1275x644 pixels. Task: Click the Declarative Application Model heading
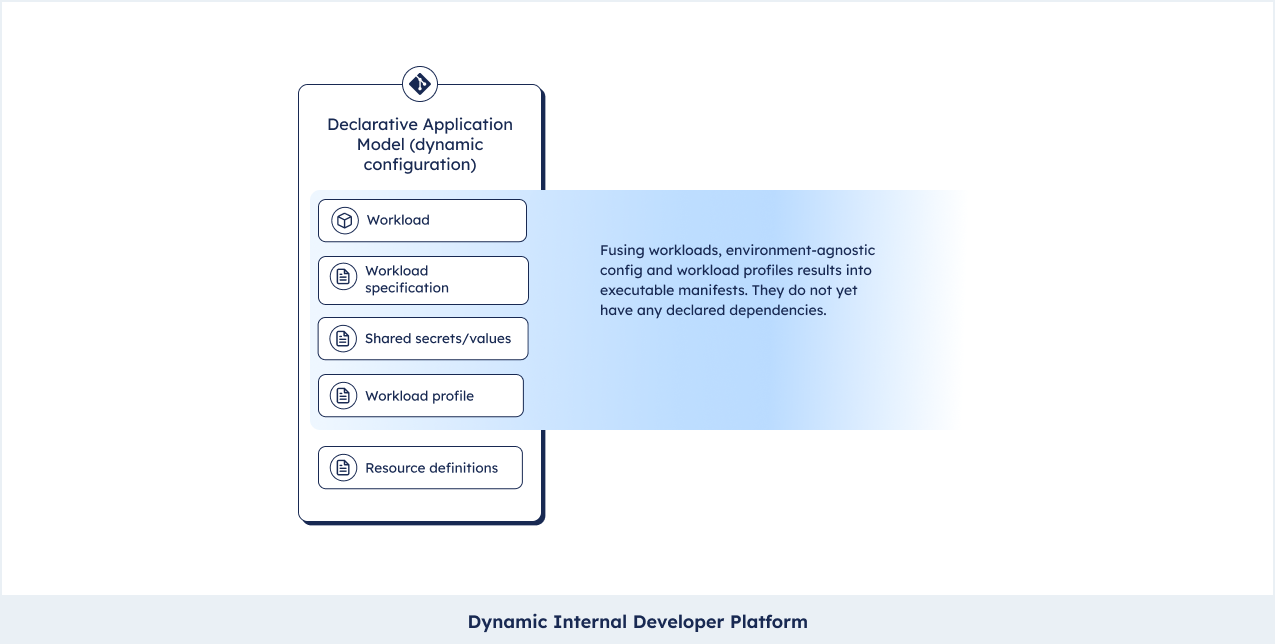click(420, 144)
